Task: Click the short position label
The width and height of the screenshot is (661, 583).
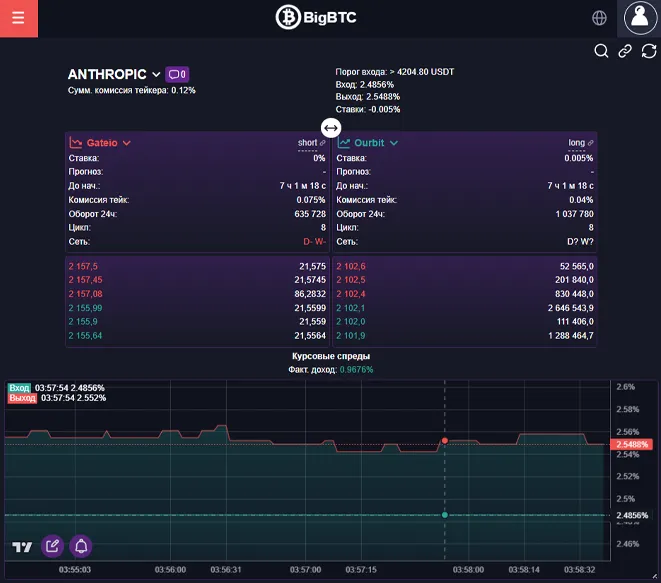Action: pos(307,142)
